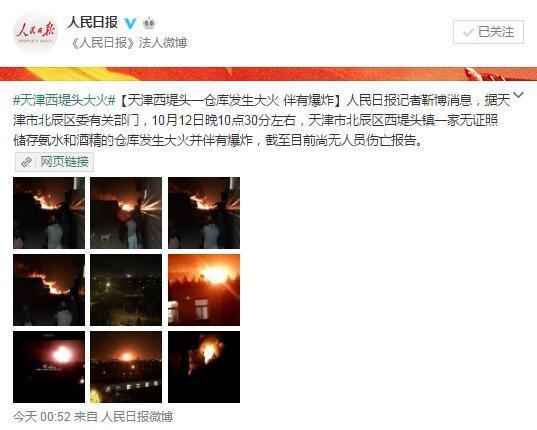Click the 今天 00:52 post timestamp

click(42, 417)
